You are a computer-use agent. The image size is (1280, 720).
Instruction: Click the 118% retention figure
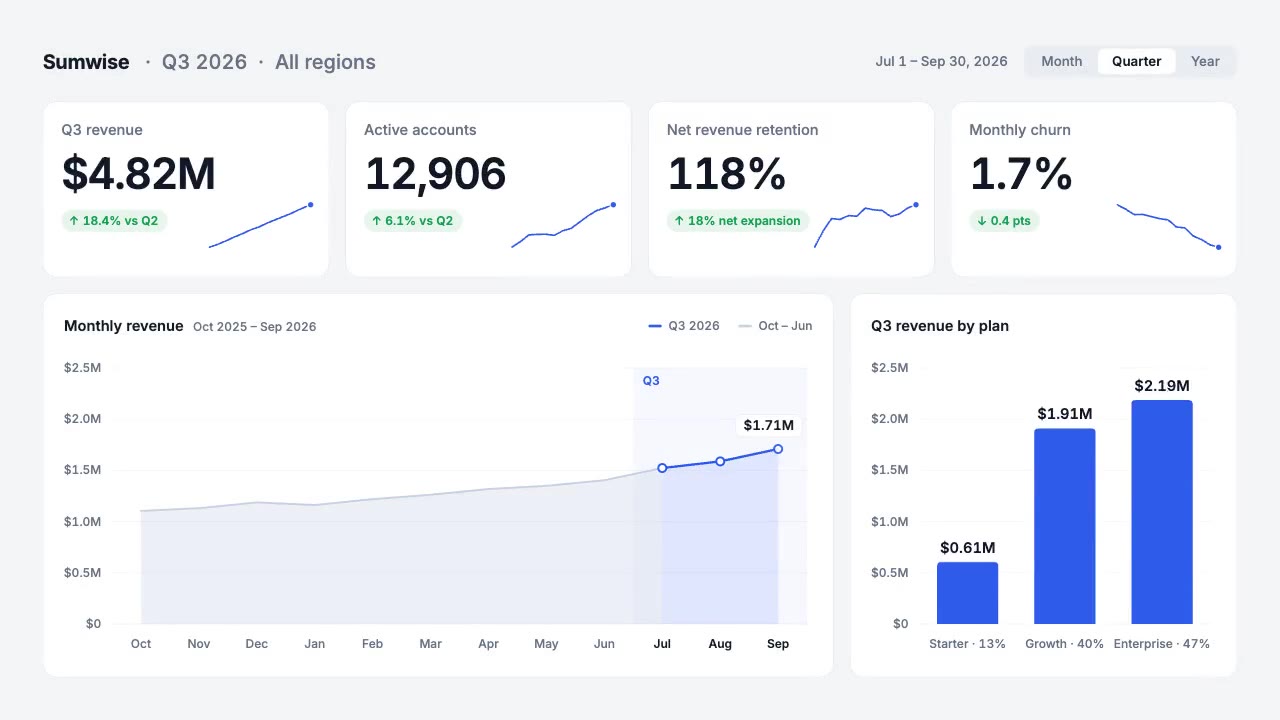tap(726, 174)
